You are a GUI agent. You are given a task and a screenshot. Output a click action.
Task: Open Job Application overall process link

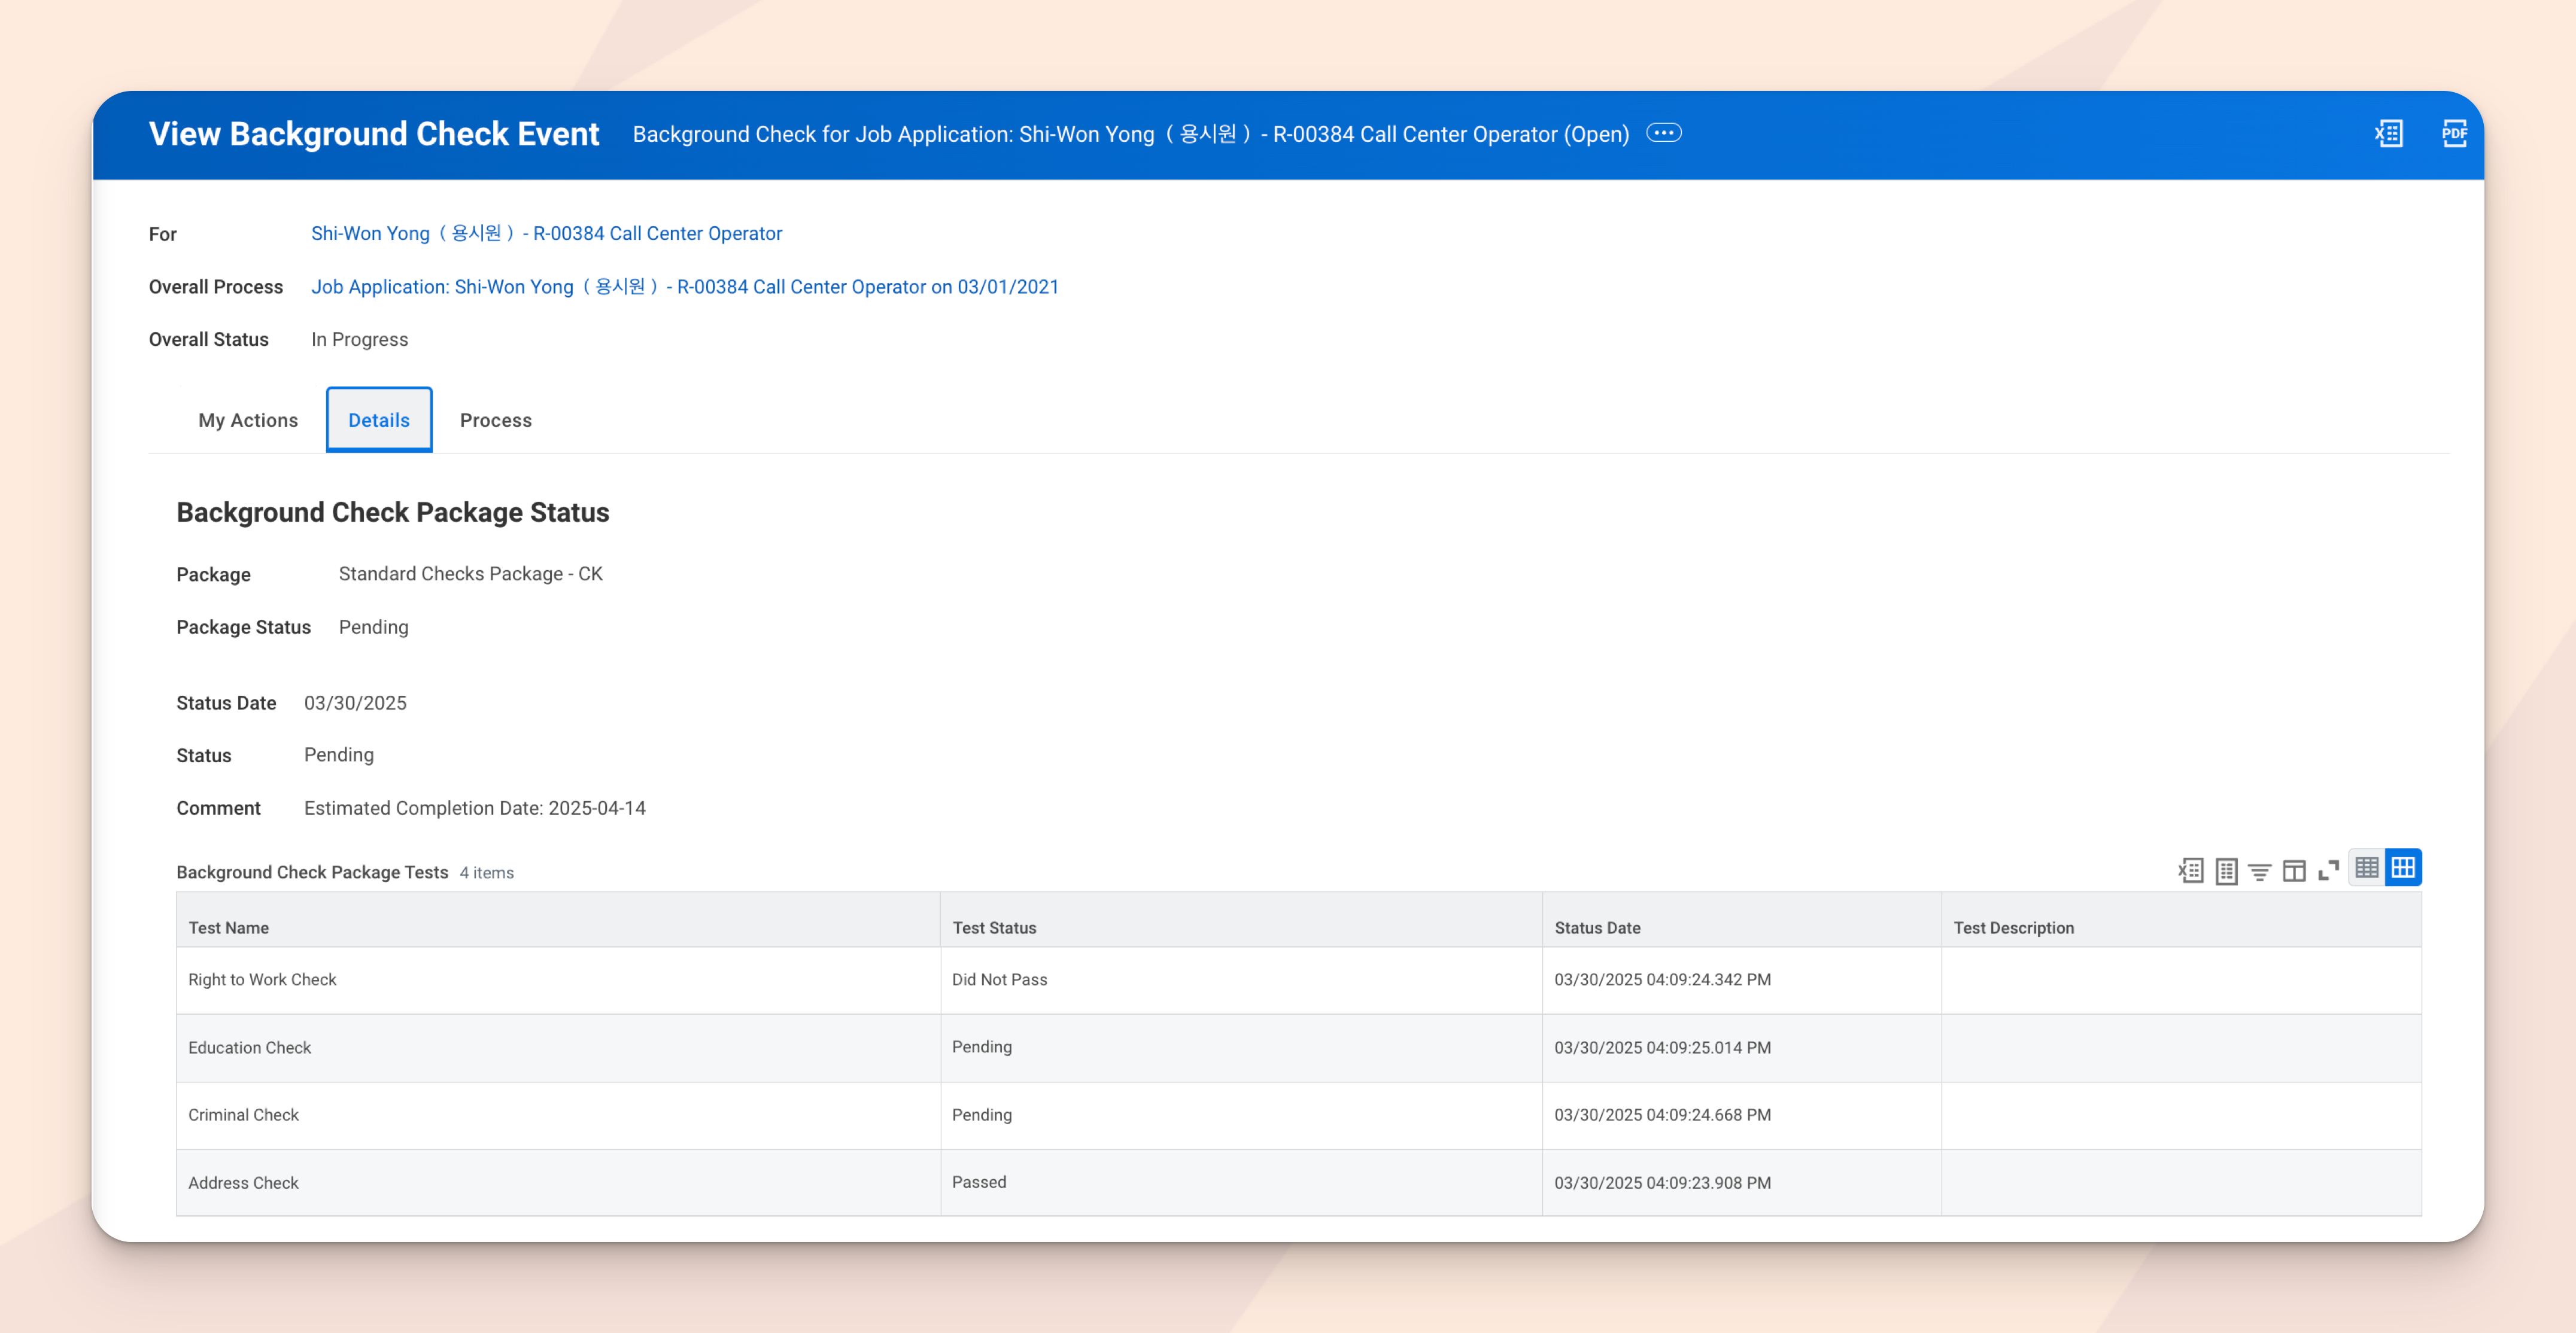pyautogui.click(x=685, y=287)
